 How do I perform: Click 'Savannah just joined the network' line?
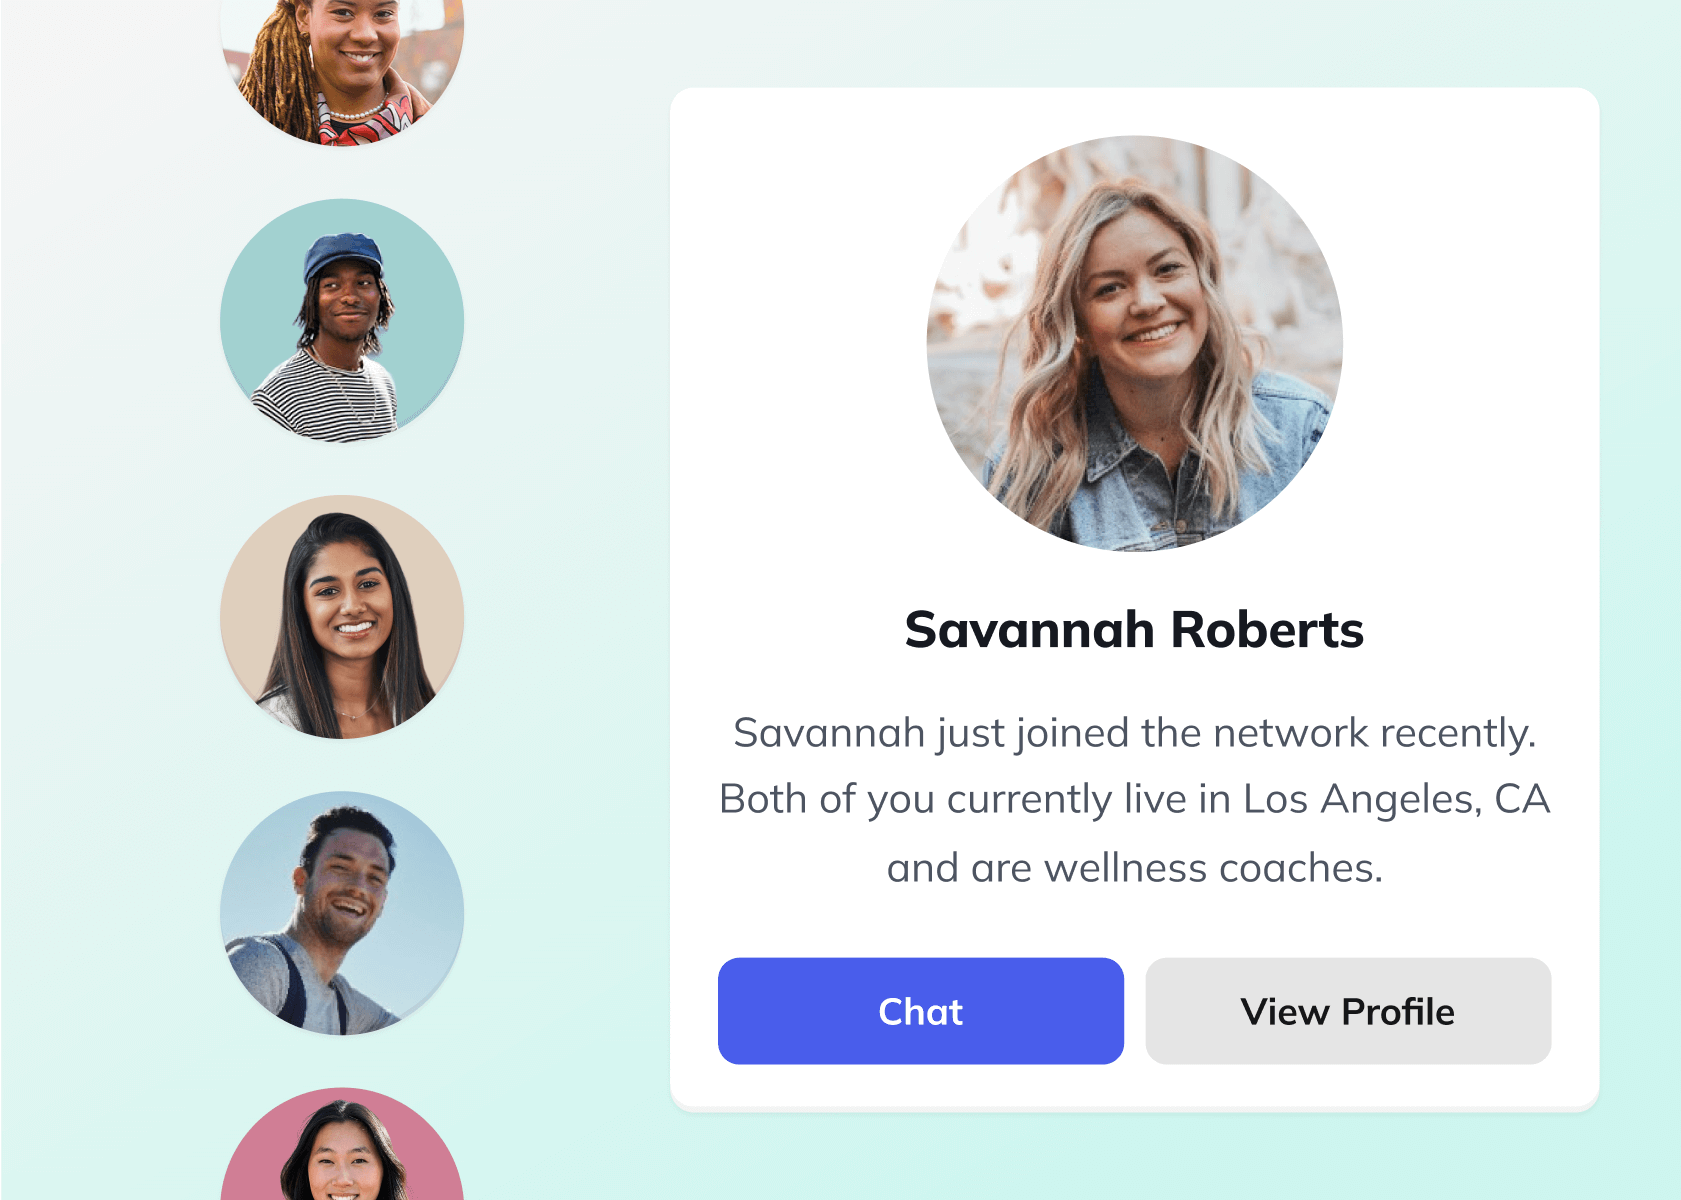[1134, 734]
